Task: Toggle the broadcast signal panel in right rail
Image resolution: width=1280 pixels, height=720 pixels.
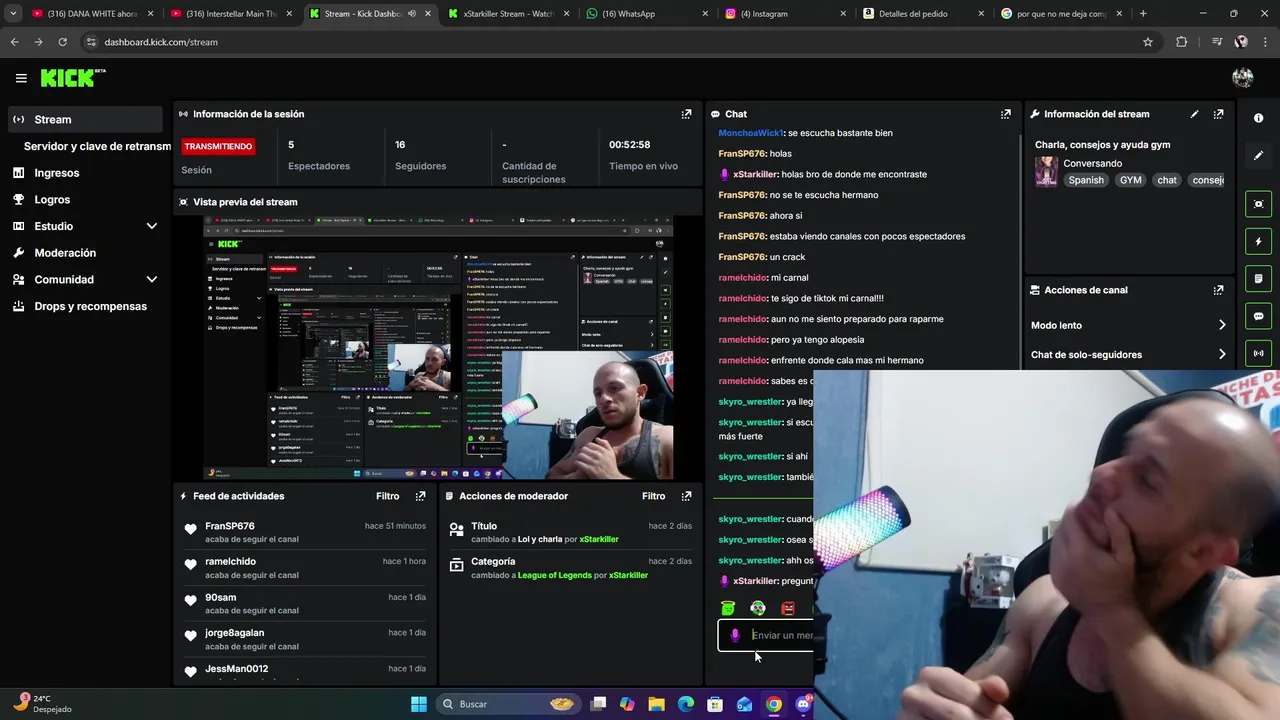Action: [1258, 353]
